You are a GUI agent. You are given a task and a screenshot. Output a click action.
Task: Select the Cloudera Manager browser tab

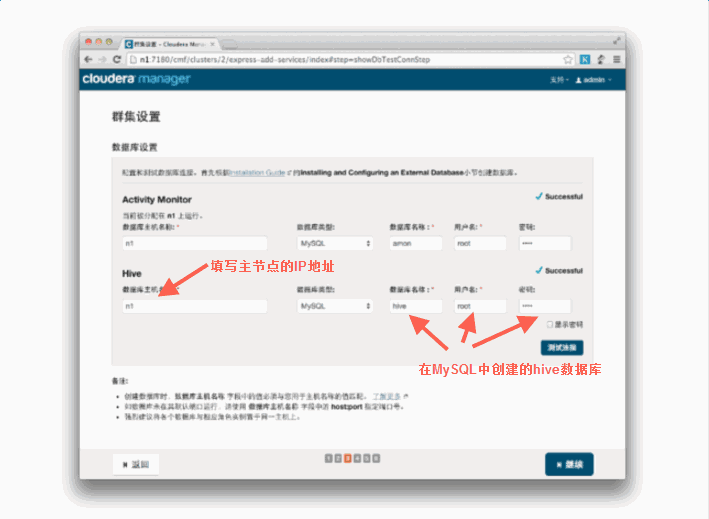pyautogui.click(x=170, y=44)
